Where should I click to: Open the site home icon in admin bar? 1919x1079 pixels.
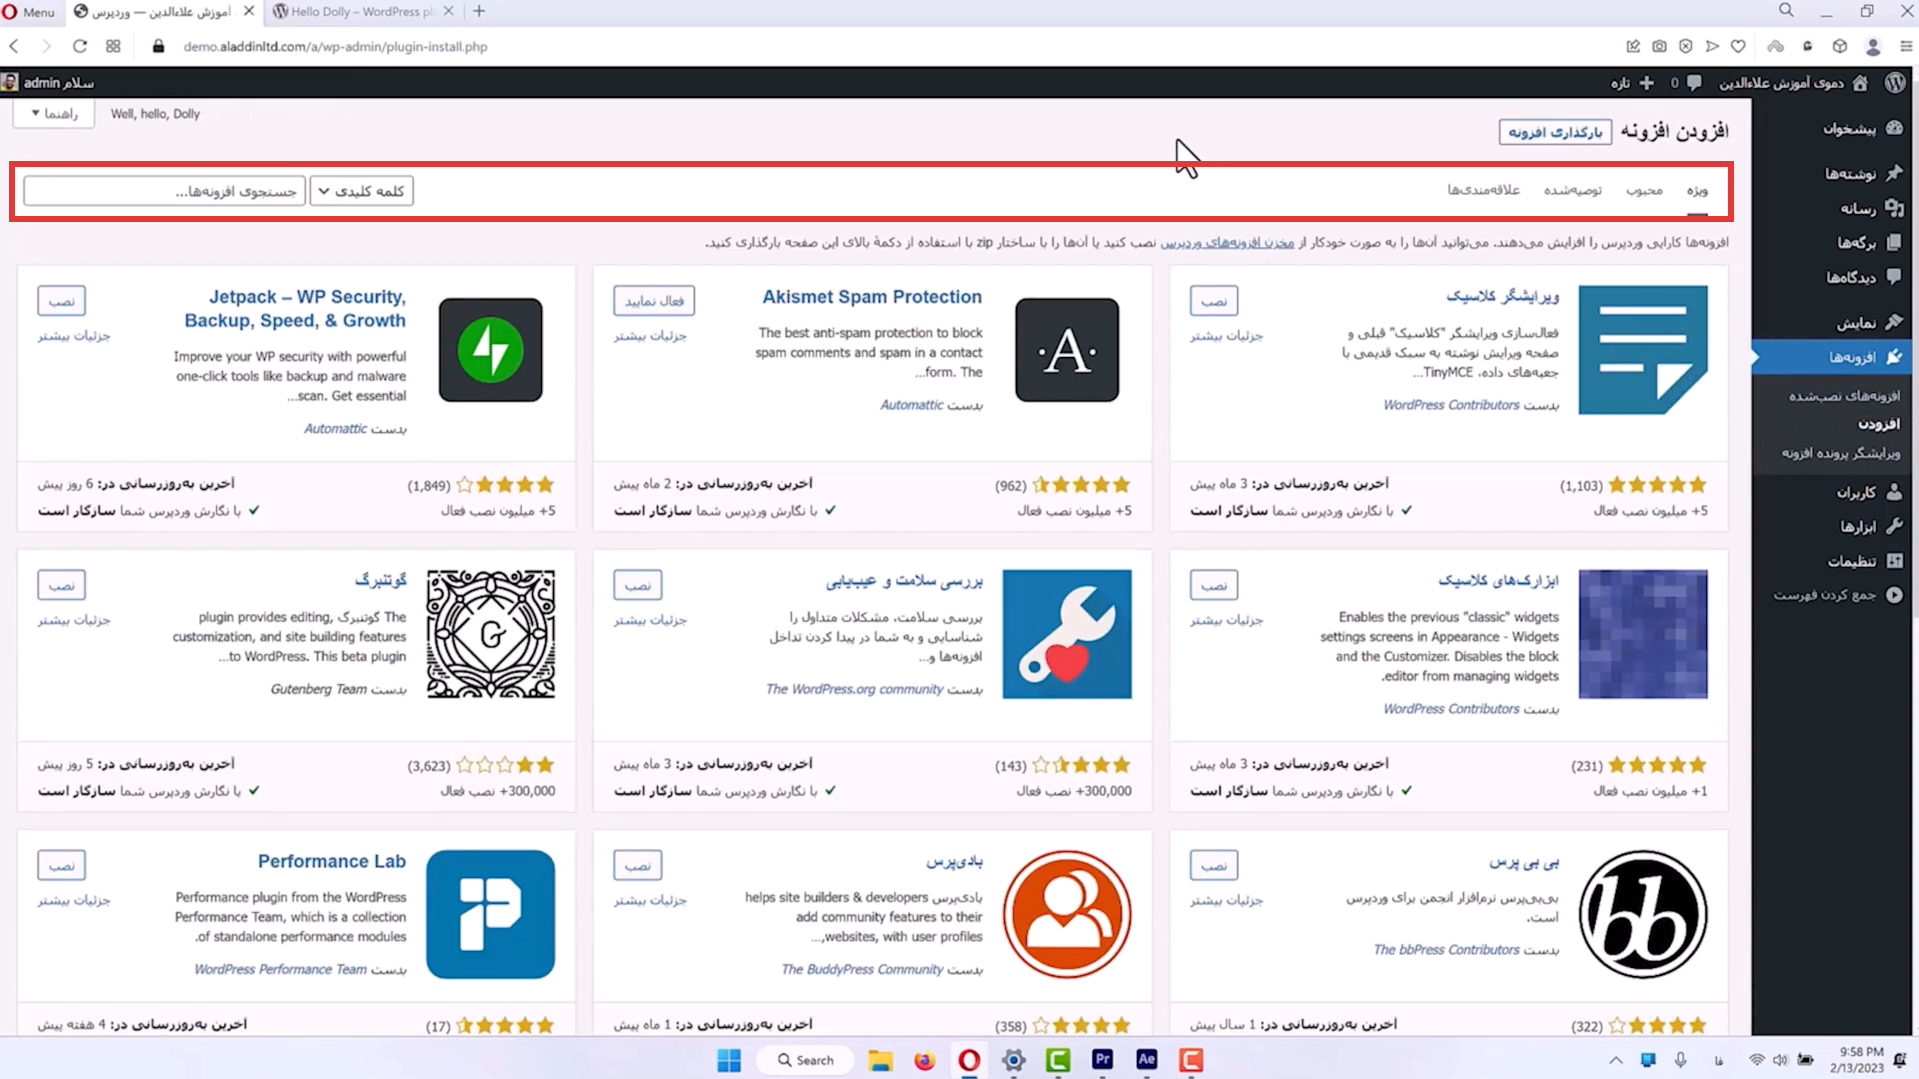[x=1860, y=83]
